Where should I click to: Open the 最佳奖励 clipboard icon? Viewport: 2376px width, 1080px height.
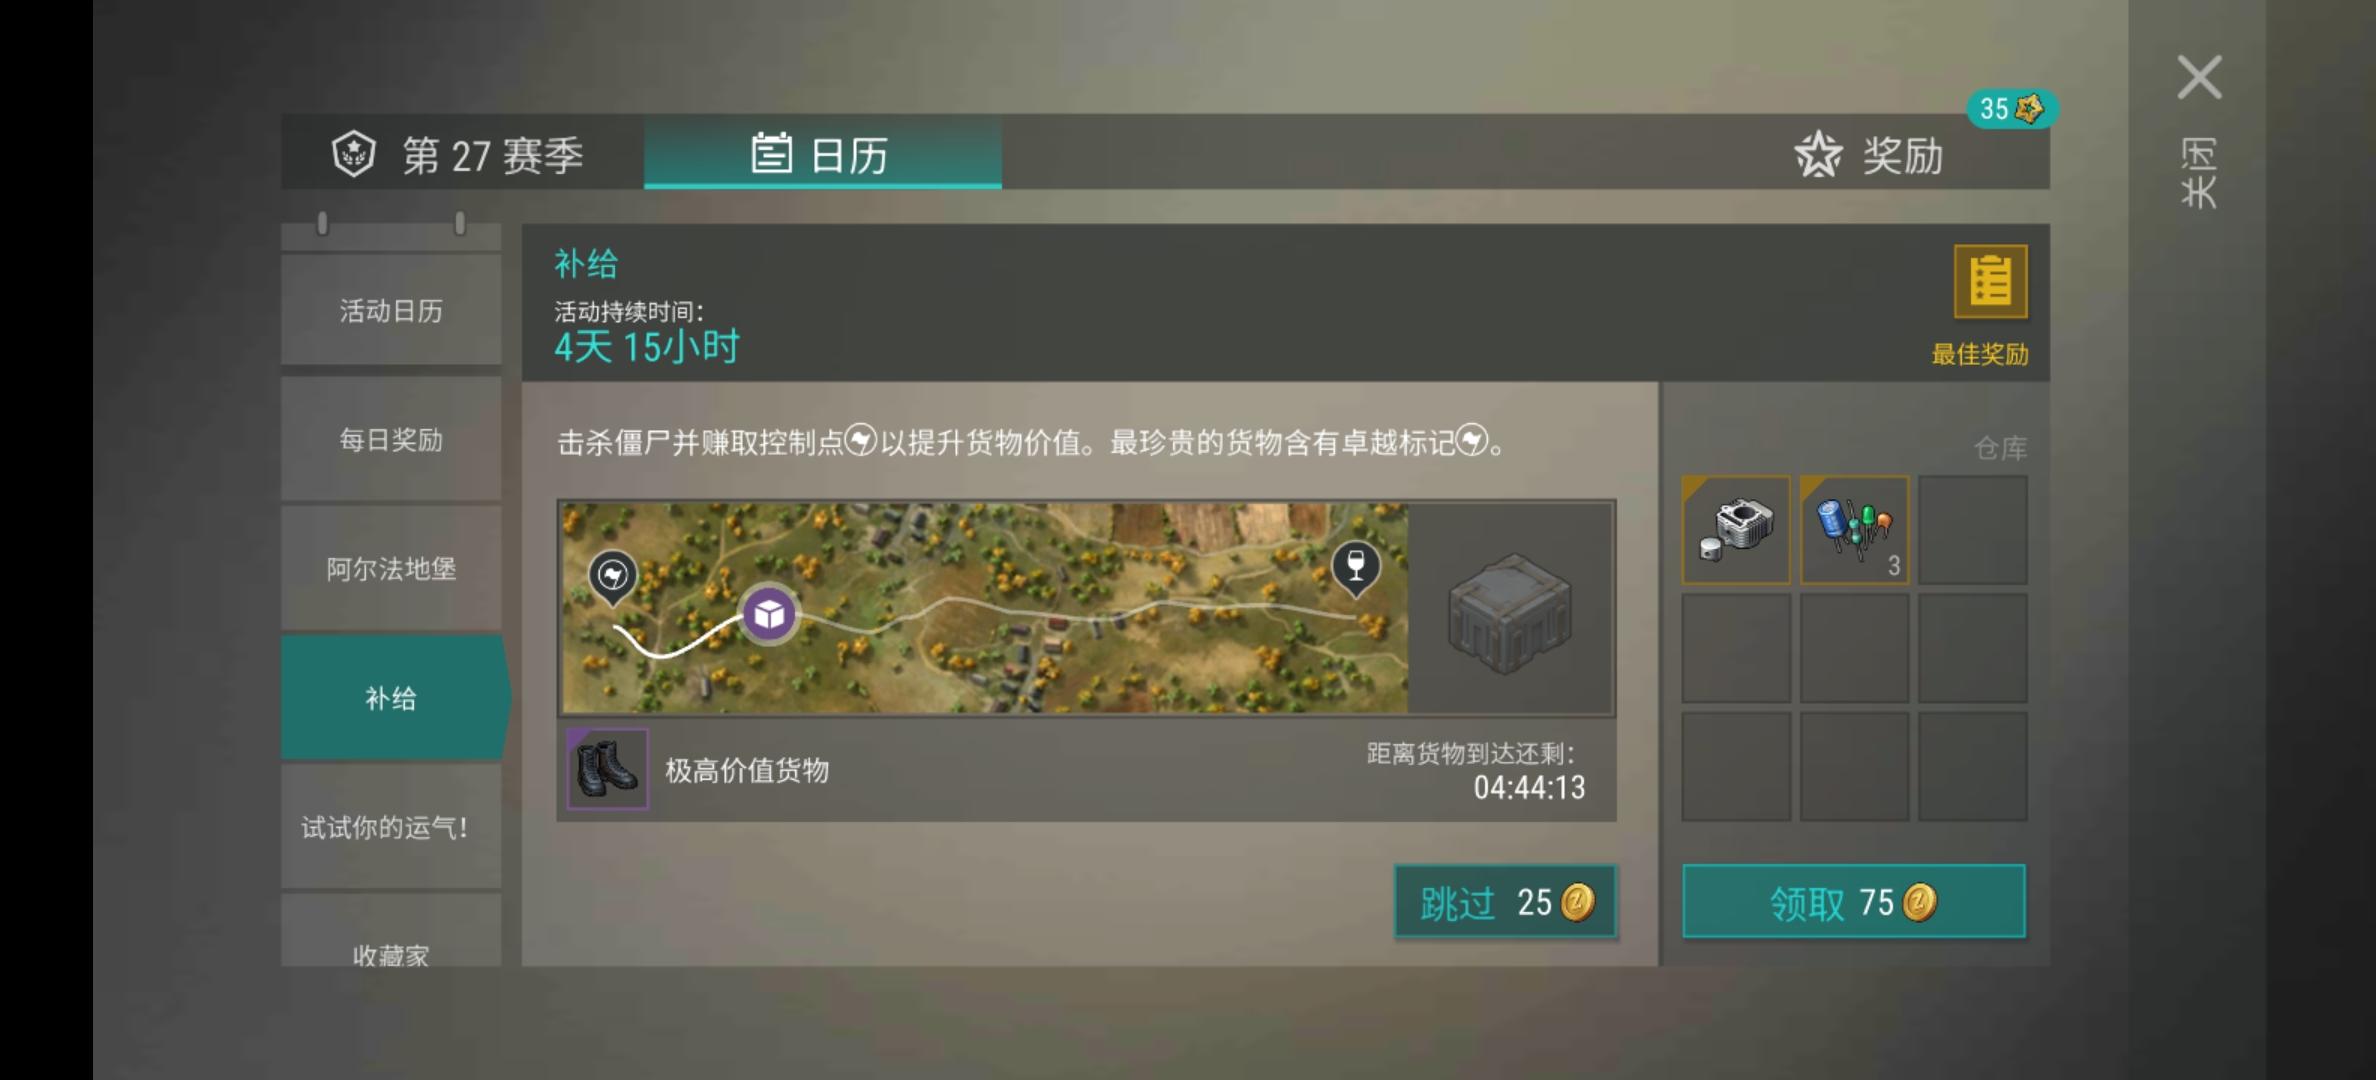(x=1990, y=281)
